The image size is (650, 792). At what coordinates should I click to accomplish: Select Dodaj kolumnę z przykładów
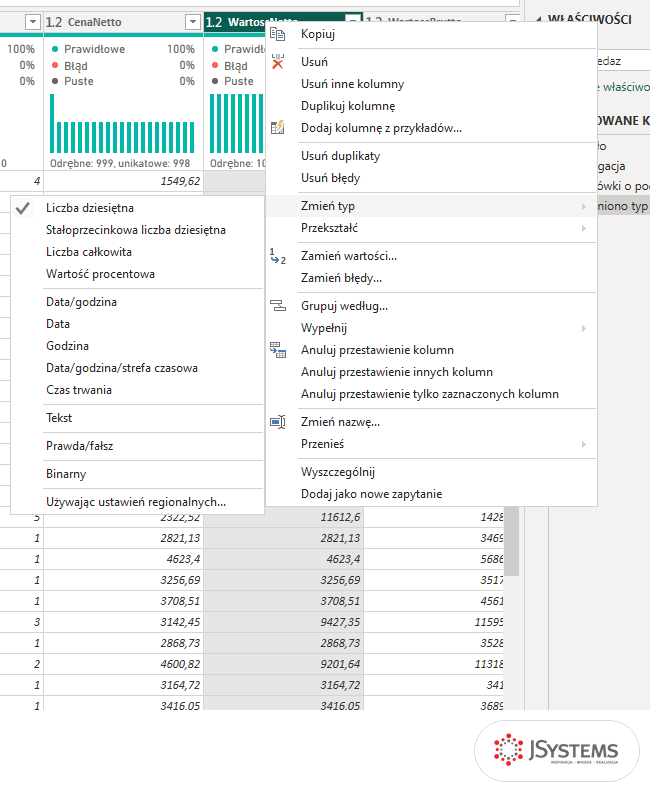[431, 128]
